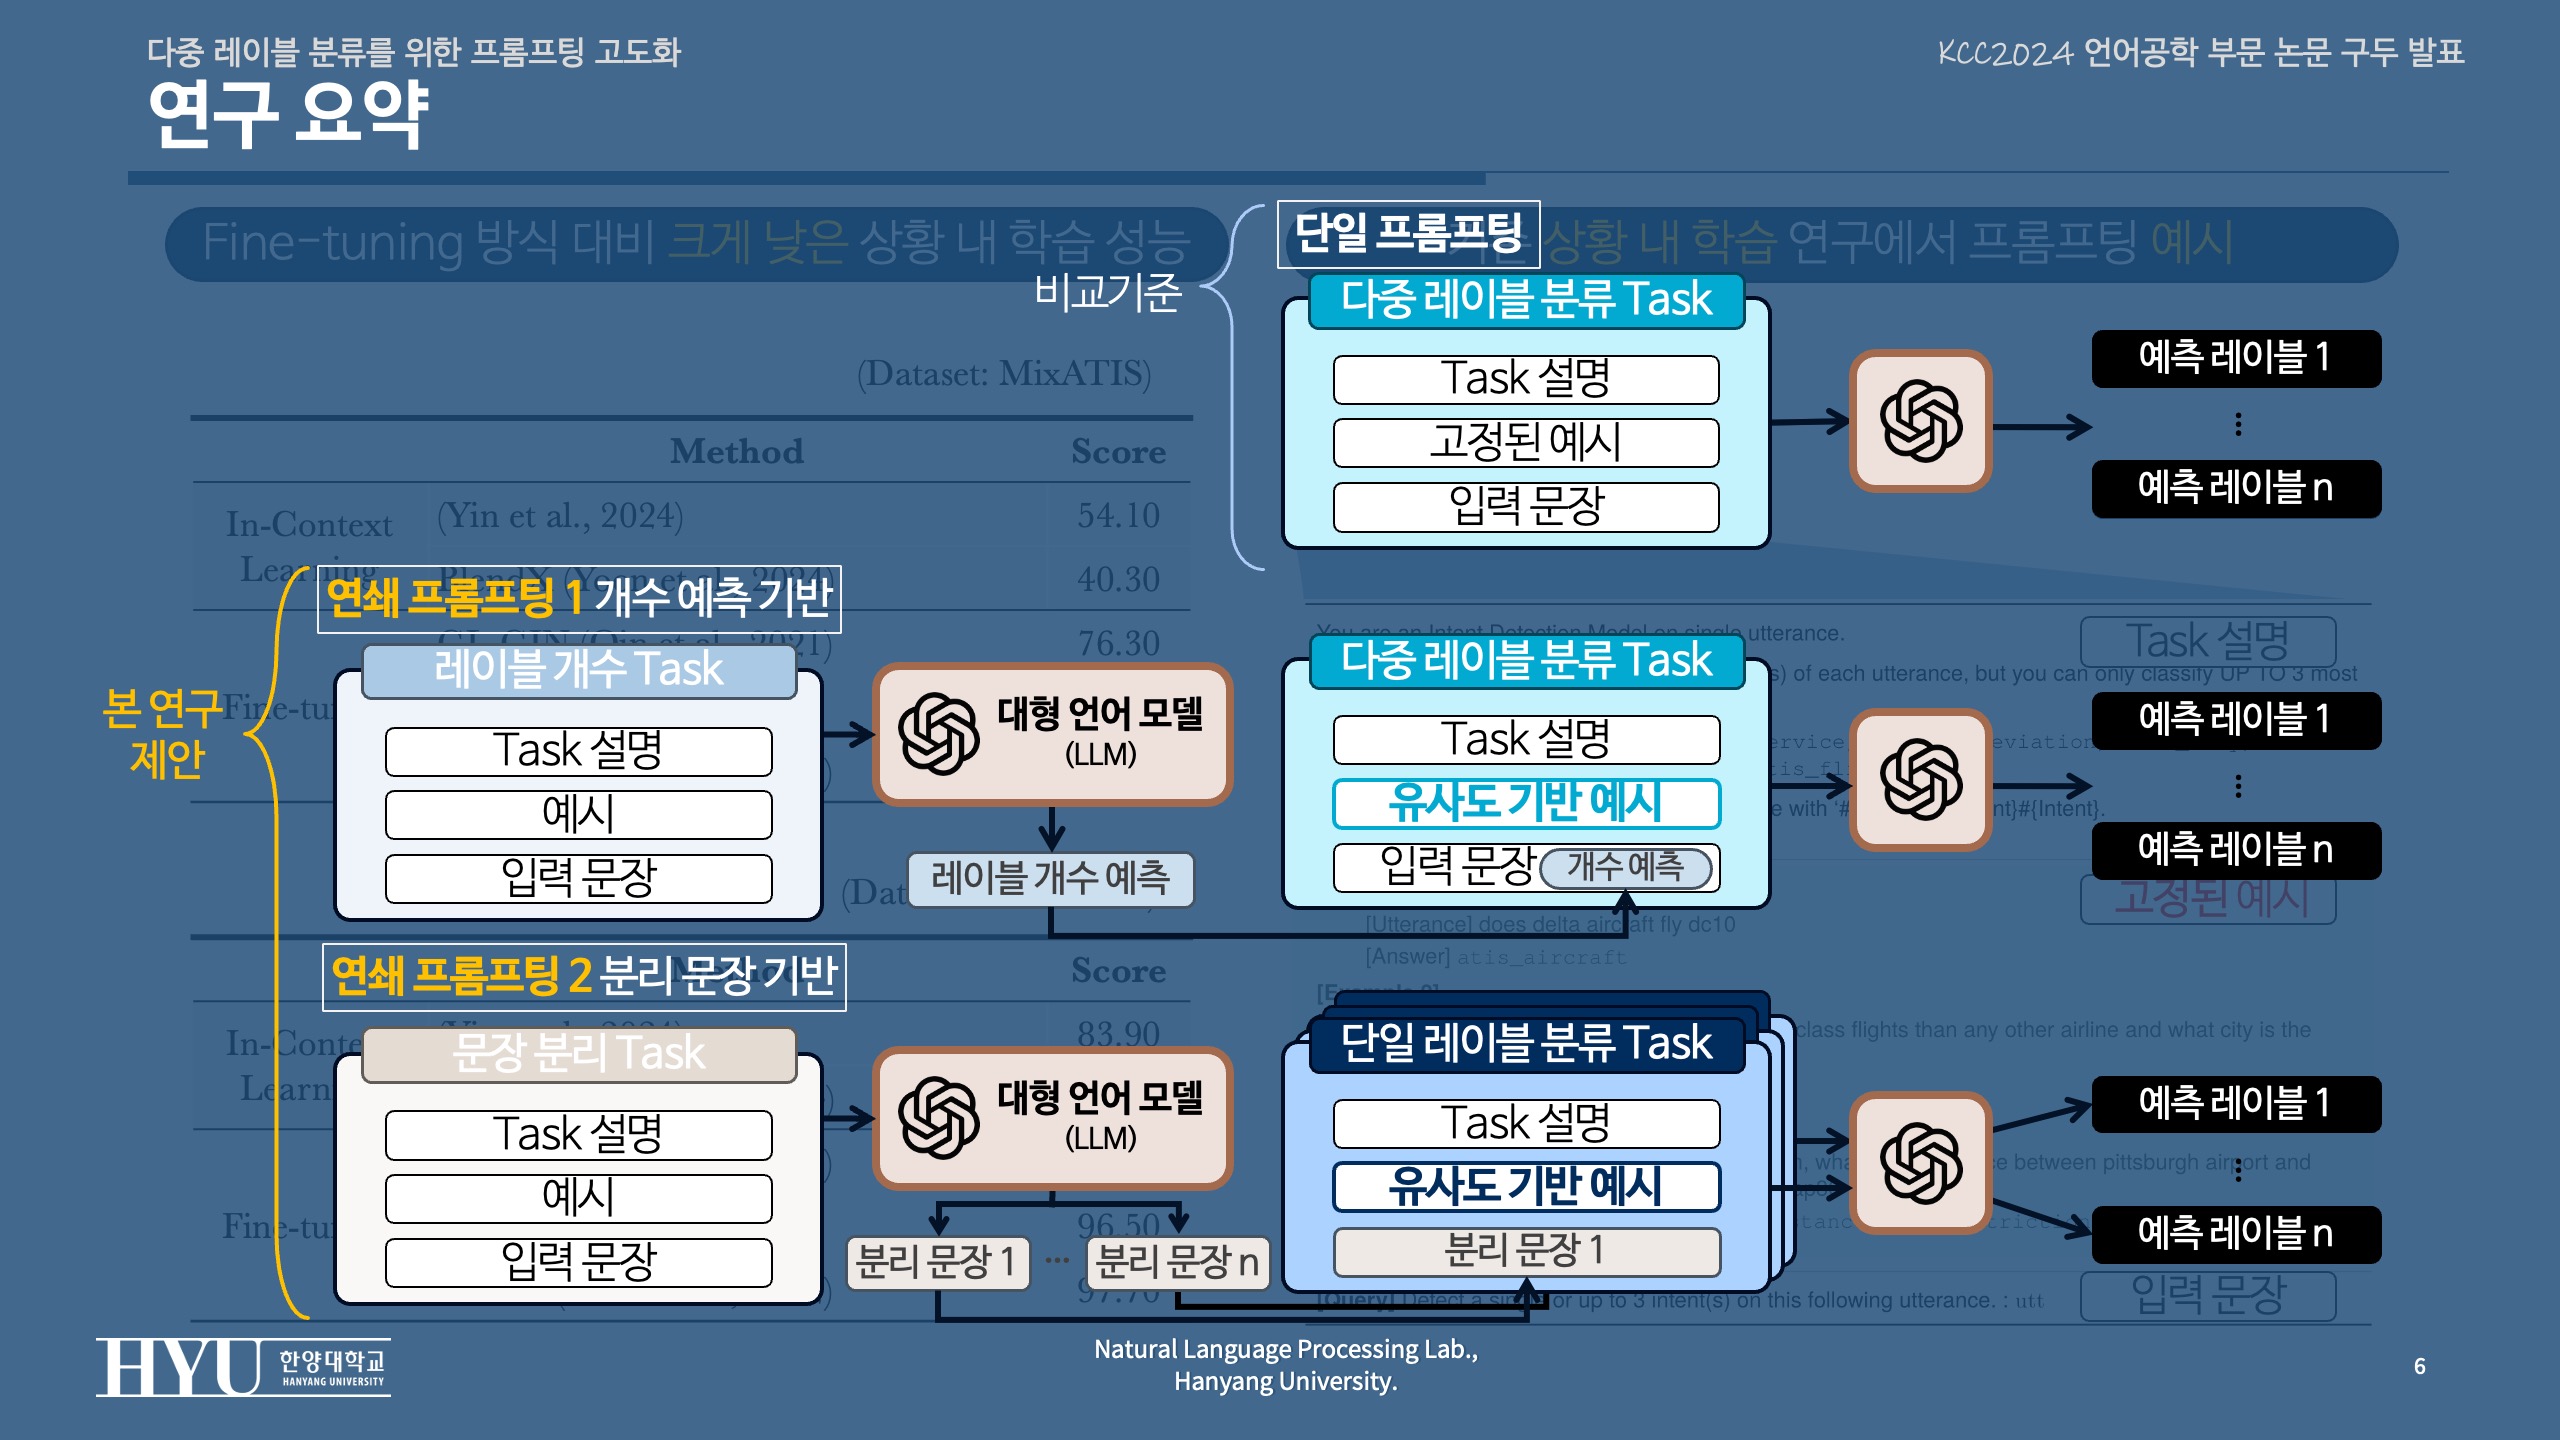The height and width of the screenshot is (1440, 2560).
Task: Click the OpenAI logo in single prompting row
Action: tap(1920, 421)
